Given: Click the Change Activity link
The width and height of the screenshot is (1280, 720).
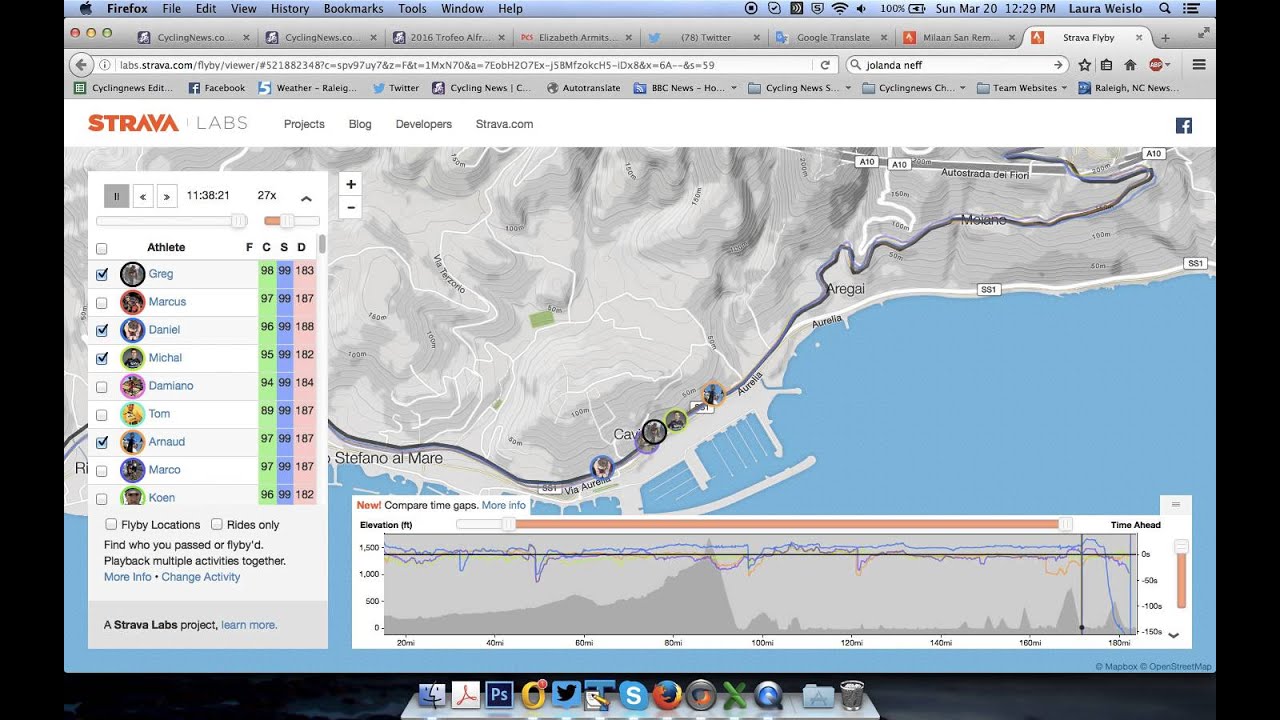Looking at the screenshot, I should [201, 577].
